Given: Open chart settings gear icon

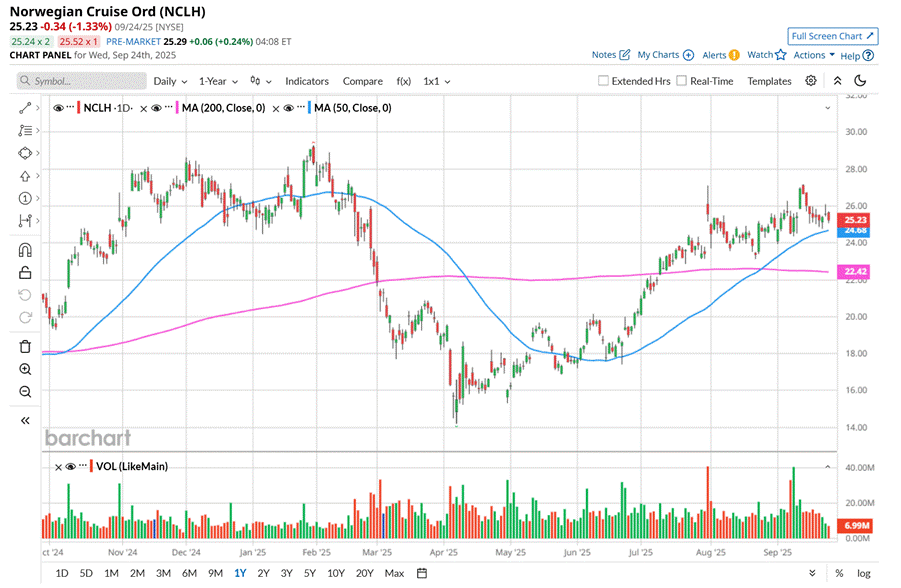Looking at the screenshot, I should [811, 80].
